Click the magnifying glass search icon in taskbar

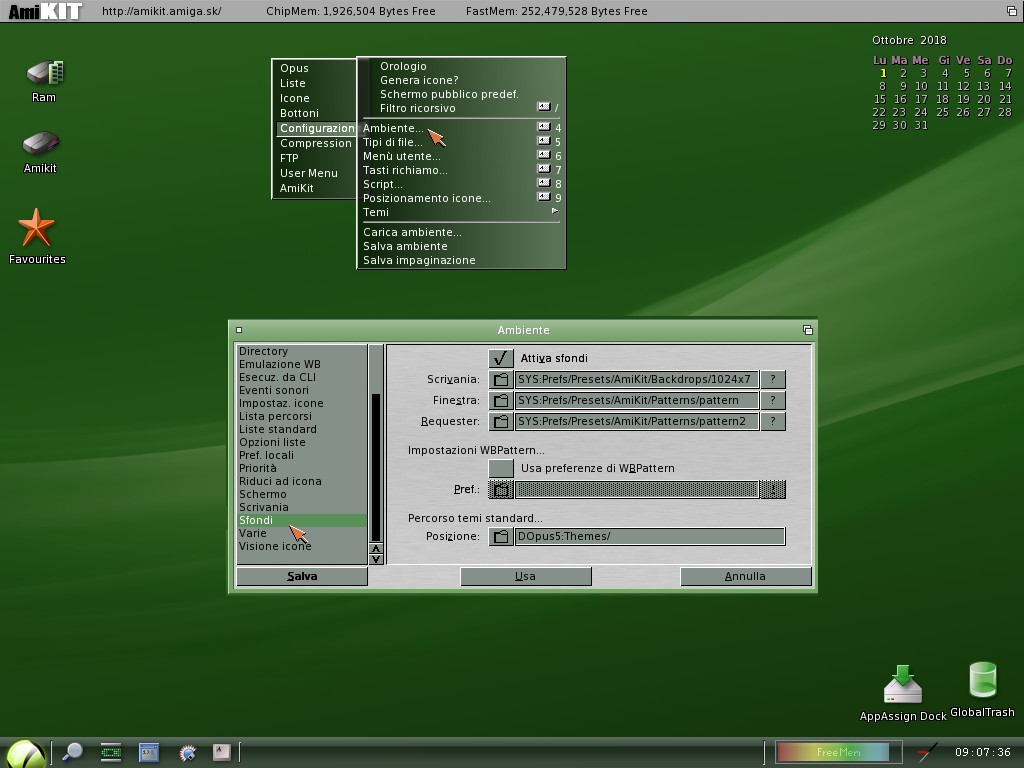72,752
